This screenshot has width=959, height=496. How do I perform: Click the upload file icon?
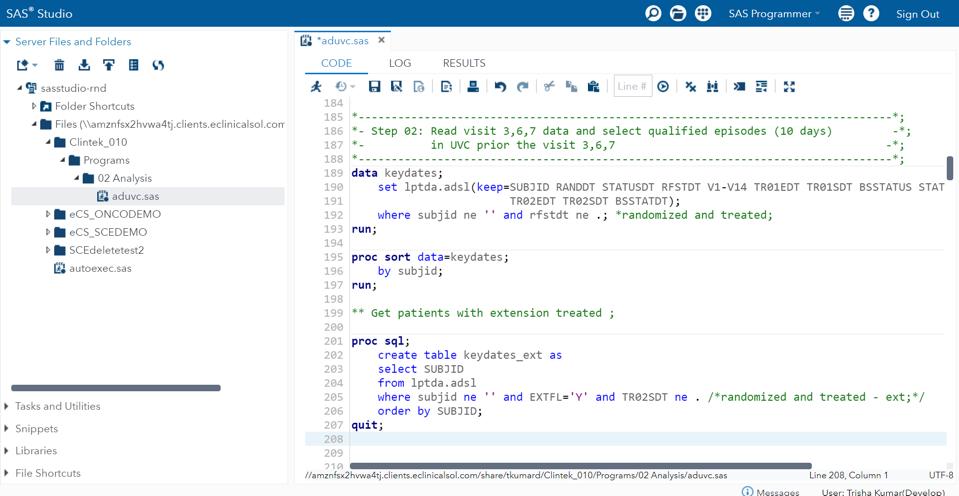point(109,65)
